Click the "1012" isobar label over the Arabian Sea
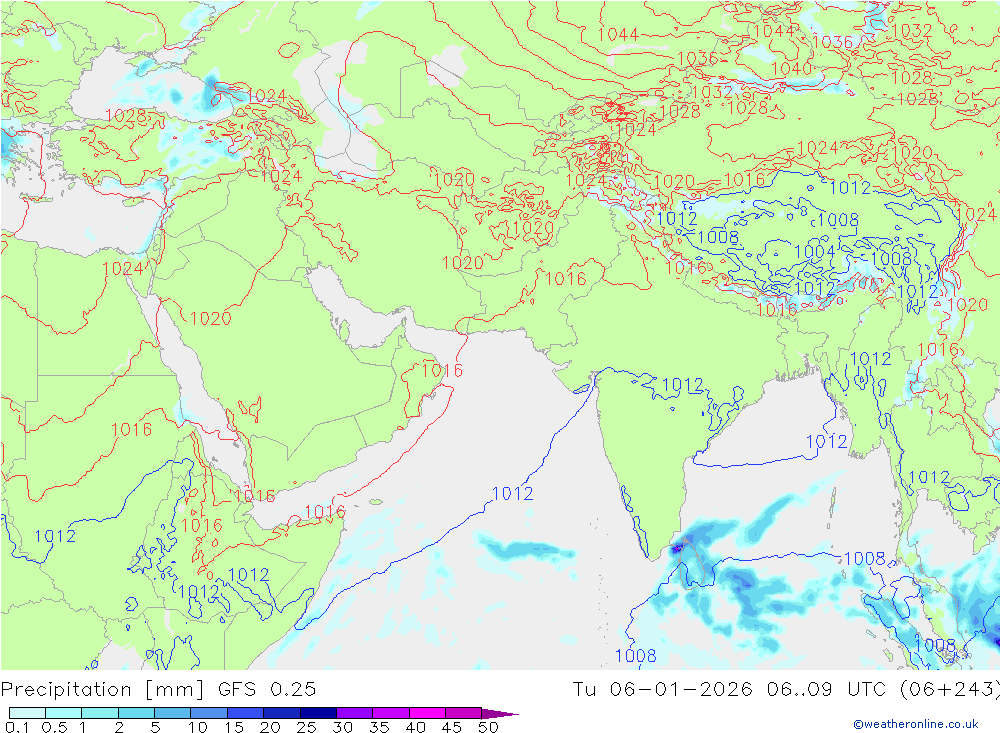Screen dimensions: 1000x733 [x=513, y=493]
